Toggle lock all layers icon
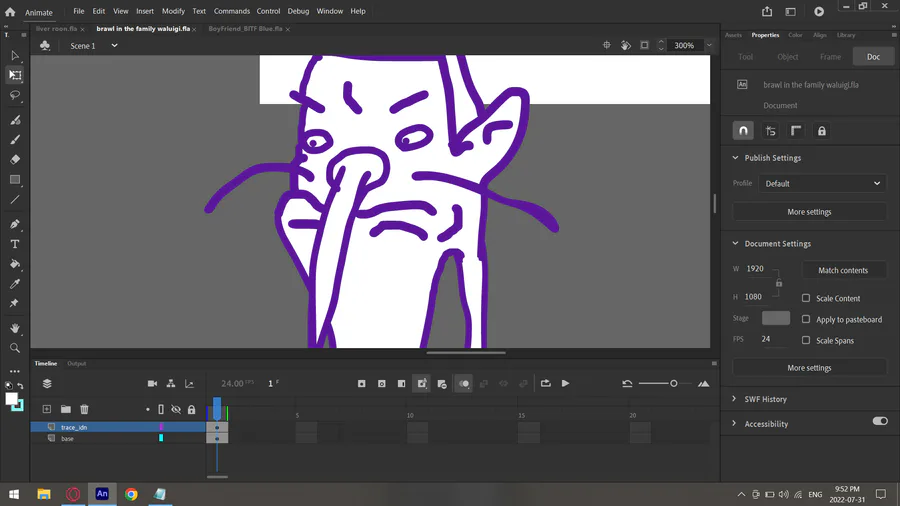Screen dimensions: 900x506 (191, 410)
